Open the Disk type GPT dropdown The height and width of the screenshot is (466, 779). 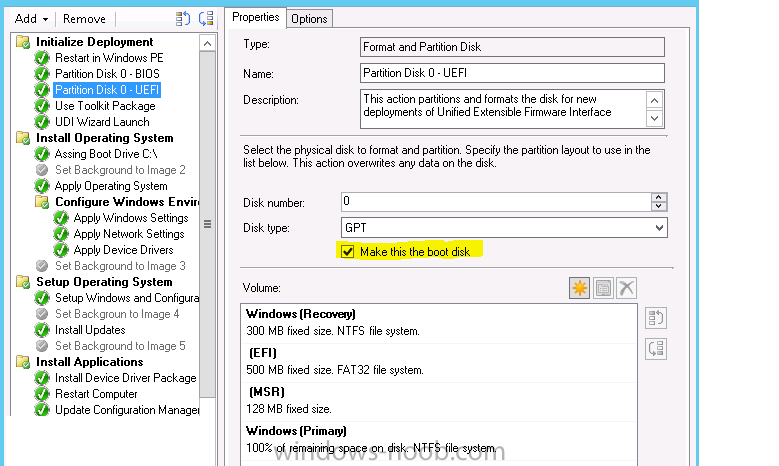504,228
